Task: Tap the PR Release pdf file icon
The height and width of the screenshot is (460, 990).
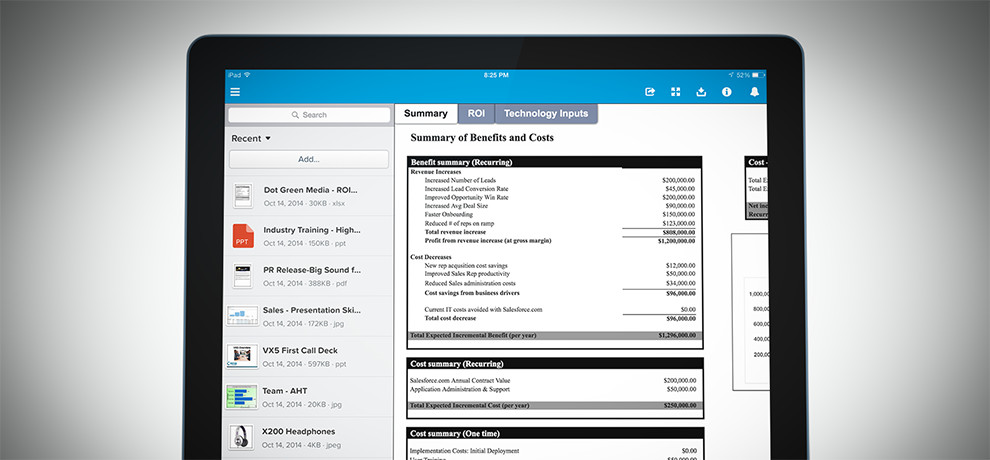Action: click(242, 276)
